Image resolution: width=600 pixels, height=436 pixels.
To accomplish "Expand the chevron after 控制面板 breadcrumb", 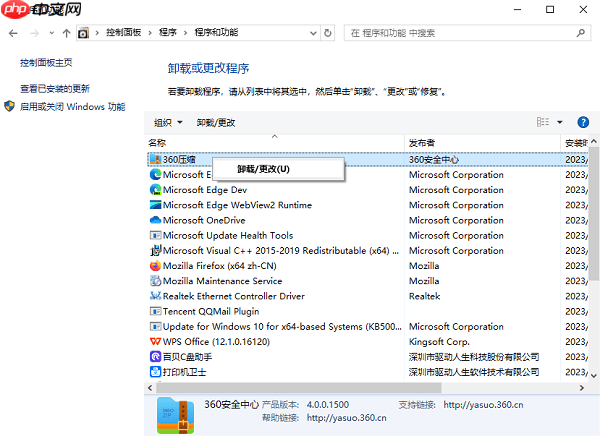I will 150,33.
